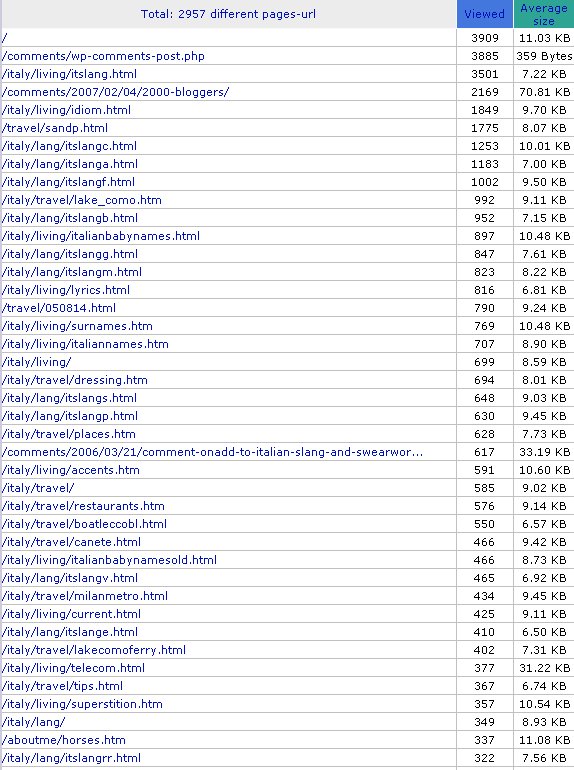Open /comments/wp-comments-post.php link
The image size is (574, 770).
(103, 56)
